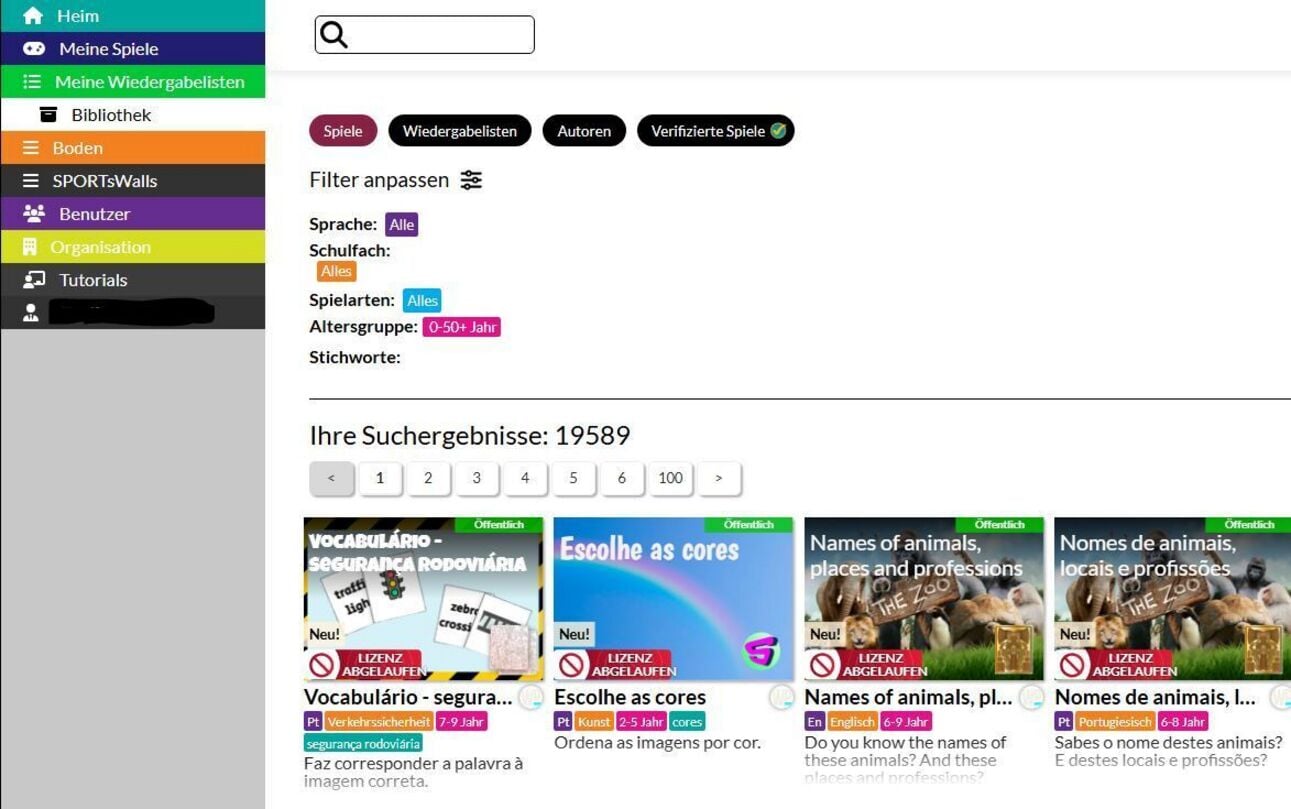Open the Escolhe as cores game thumbnail
The image size is (1291, 809).
673,599
